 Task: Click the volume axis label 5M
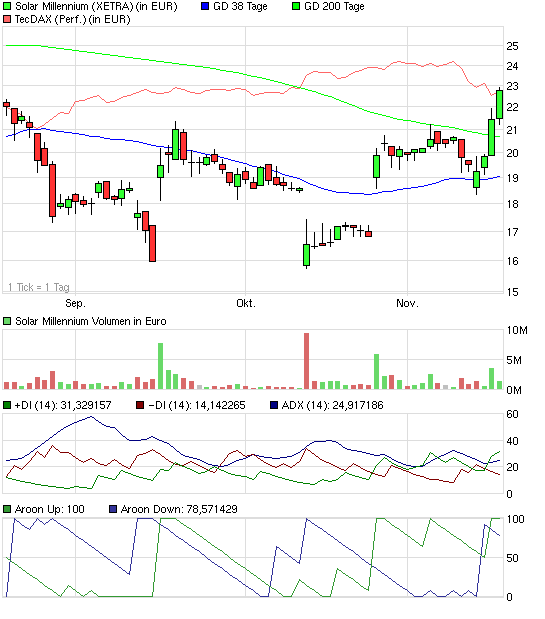514,360
